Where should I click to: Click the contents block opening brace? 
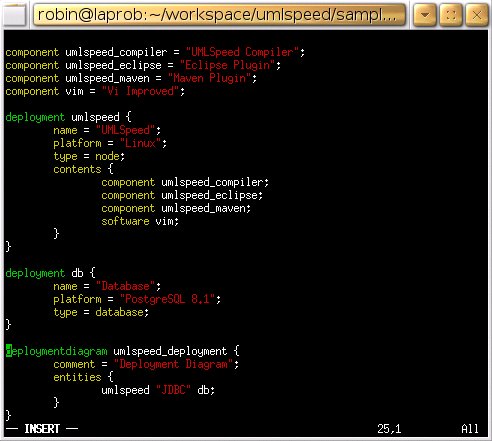coord(111,169)
